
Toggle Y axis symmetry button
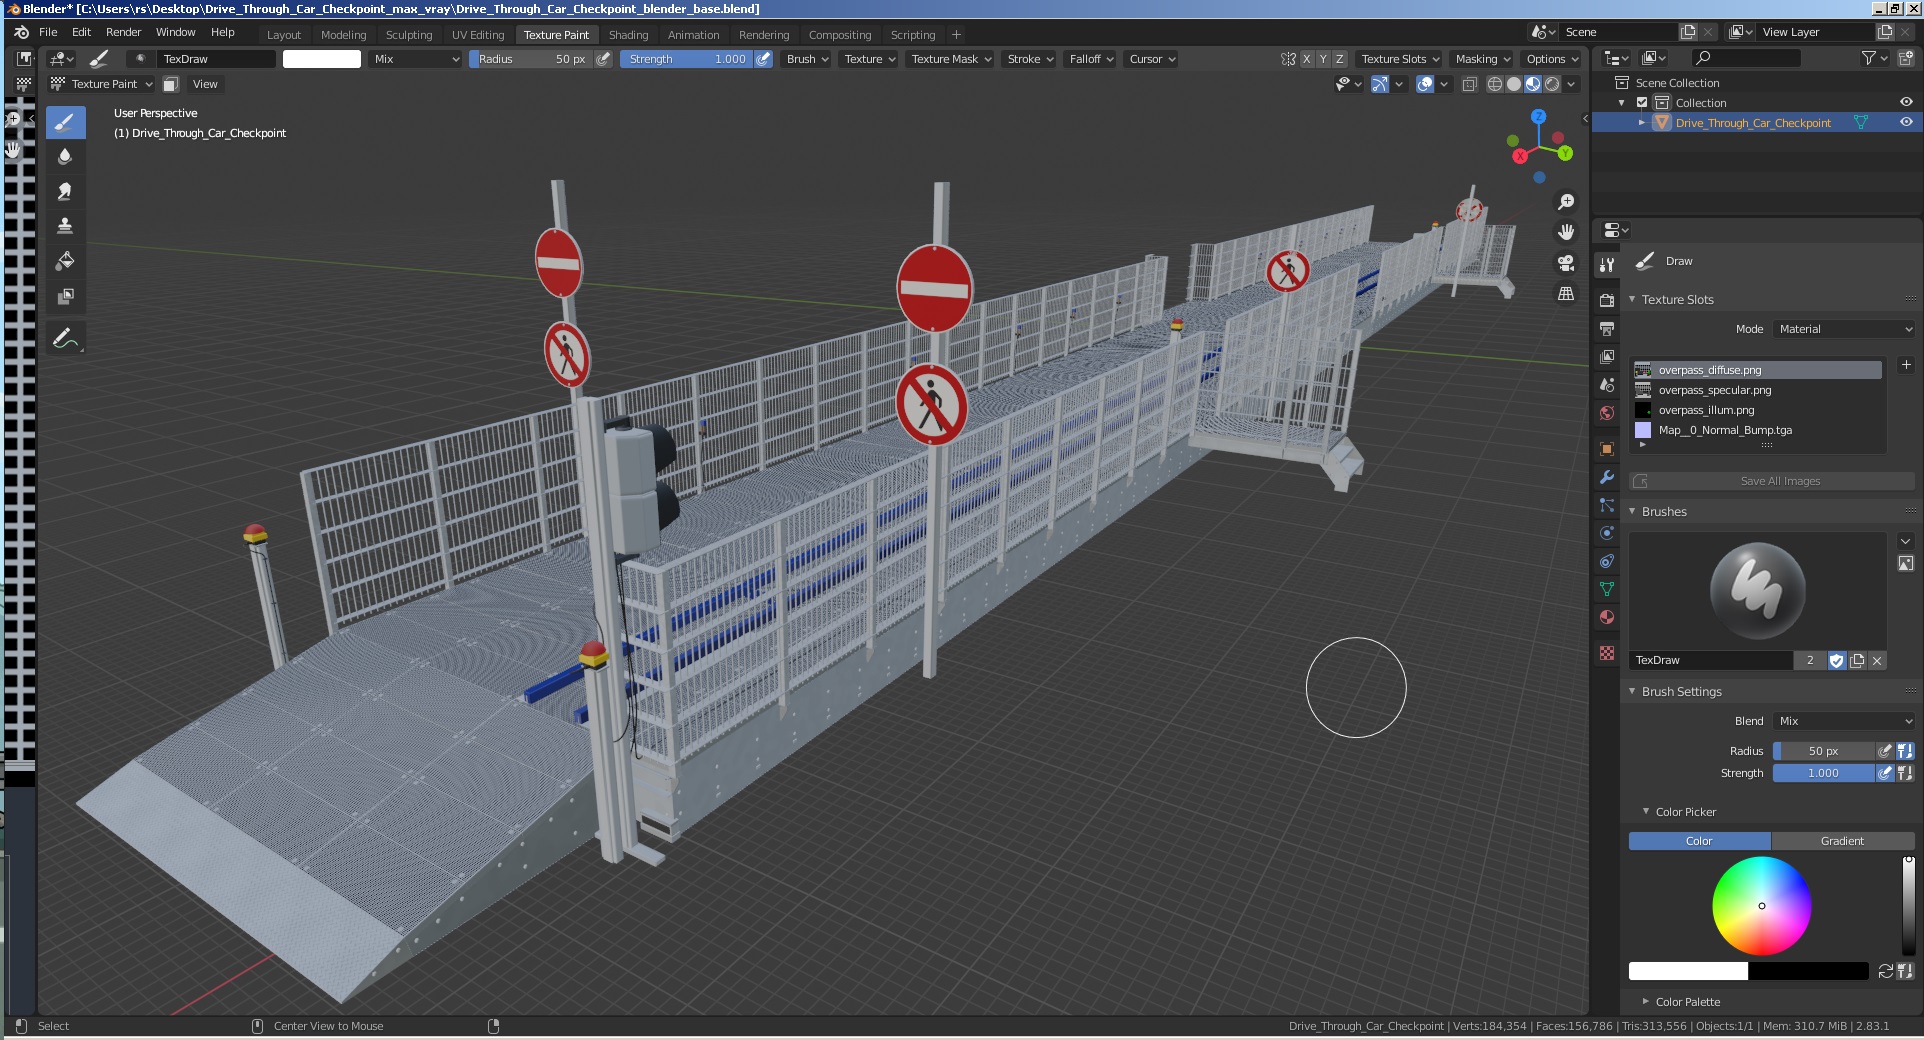click(1323, 59)
